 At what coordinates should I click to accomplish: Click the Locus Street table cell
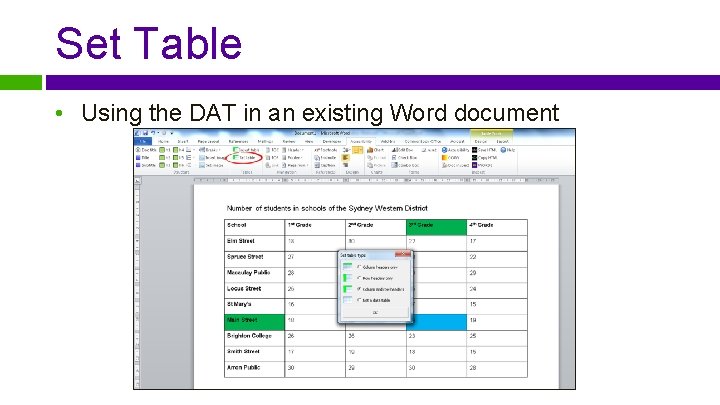tap(254, 291)
